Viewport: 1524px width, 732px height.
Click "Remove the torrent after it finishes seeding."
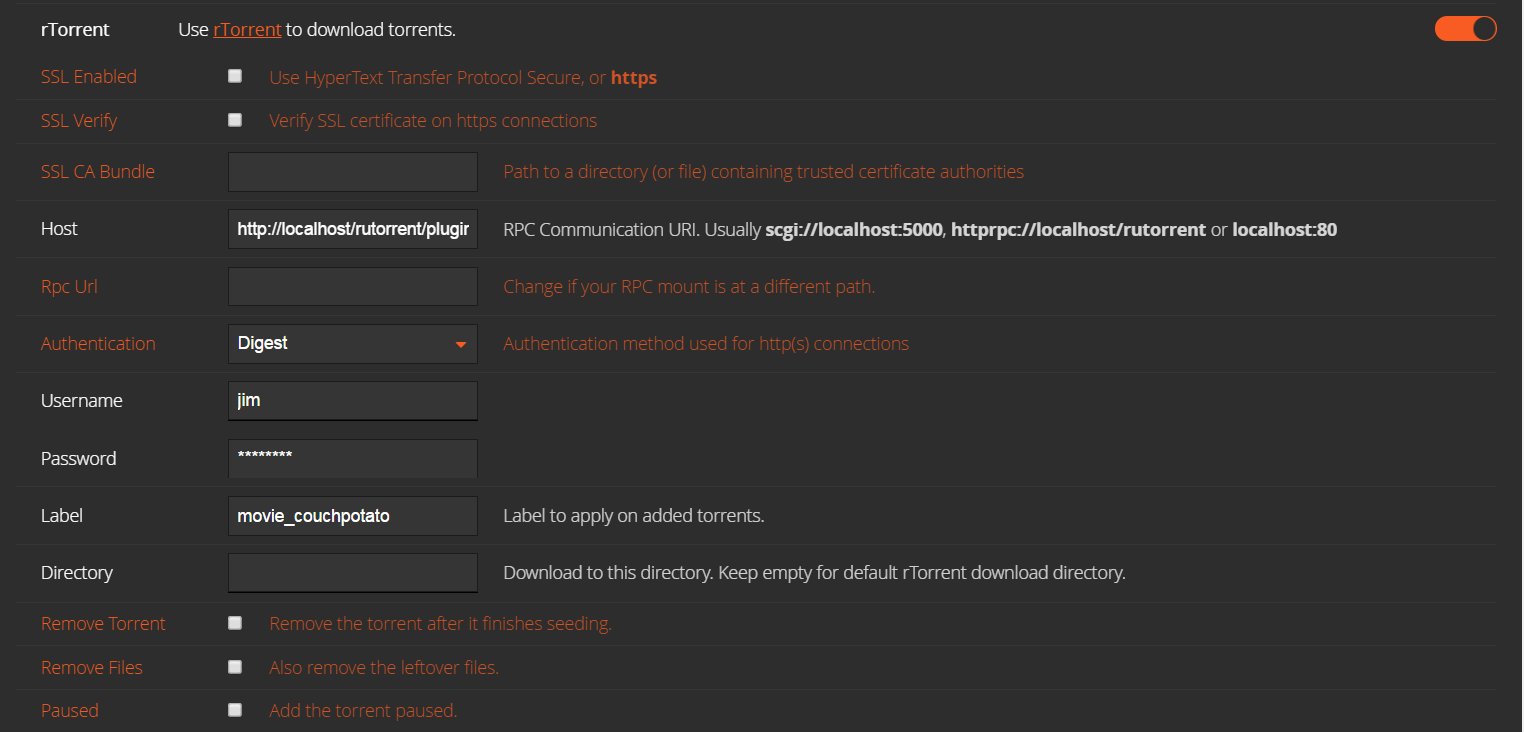pos(440,624)
